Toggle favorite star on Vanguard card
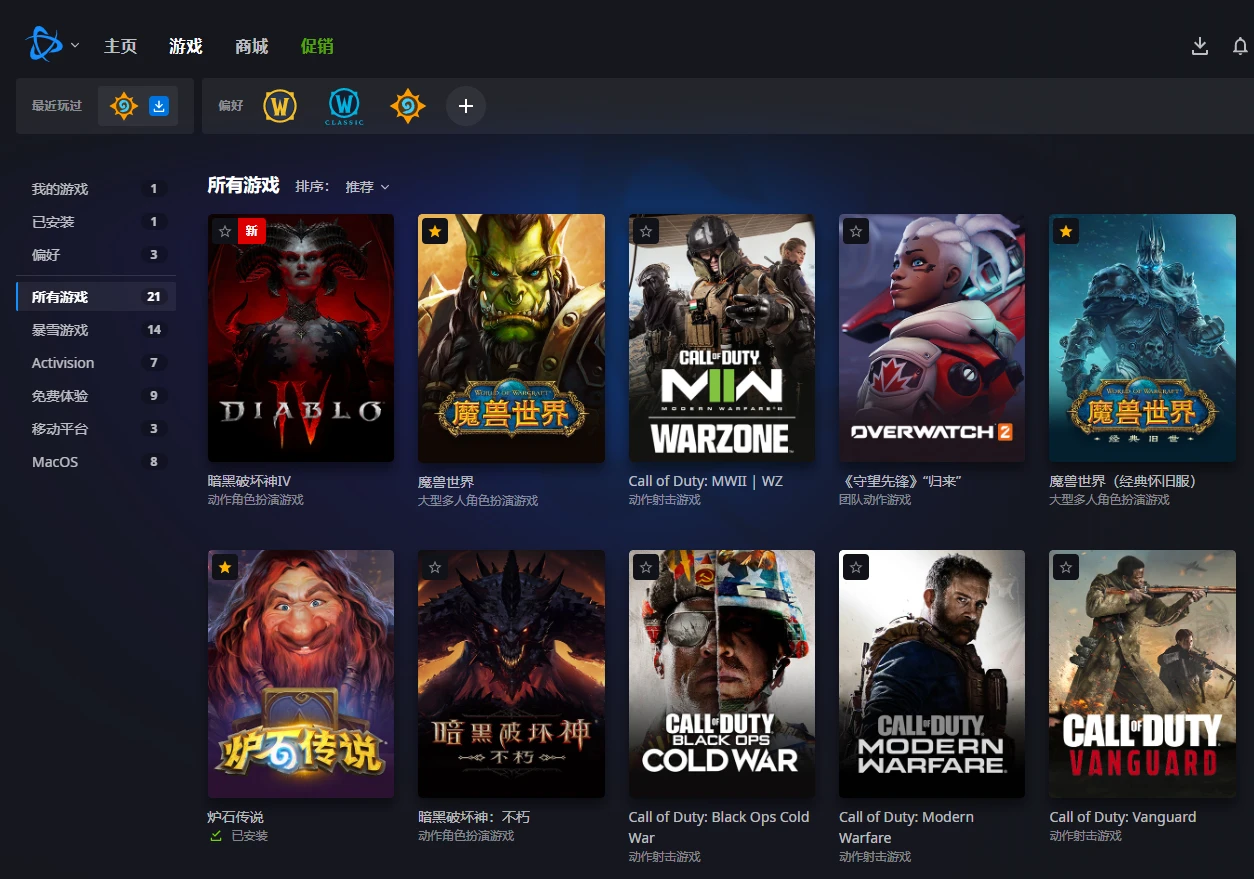The height and width of the screenshot is (879, 1254). tap(1066, 567)
